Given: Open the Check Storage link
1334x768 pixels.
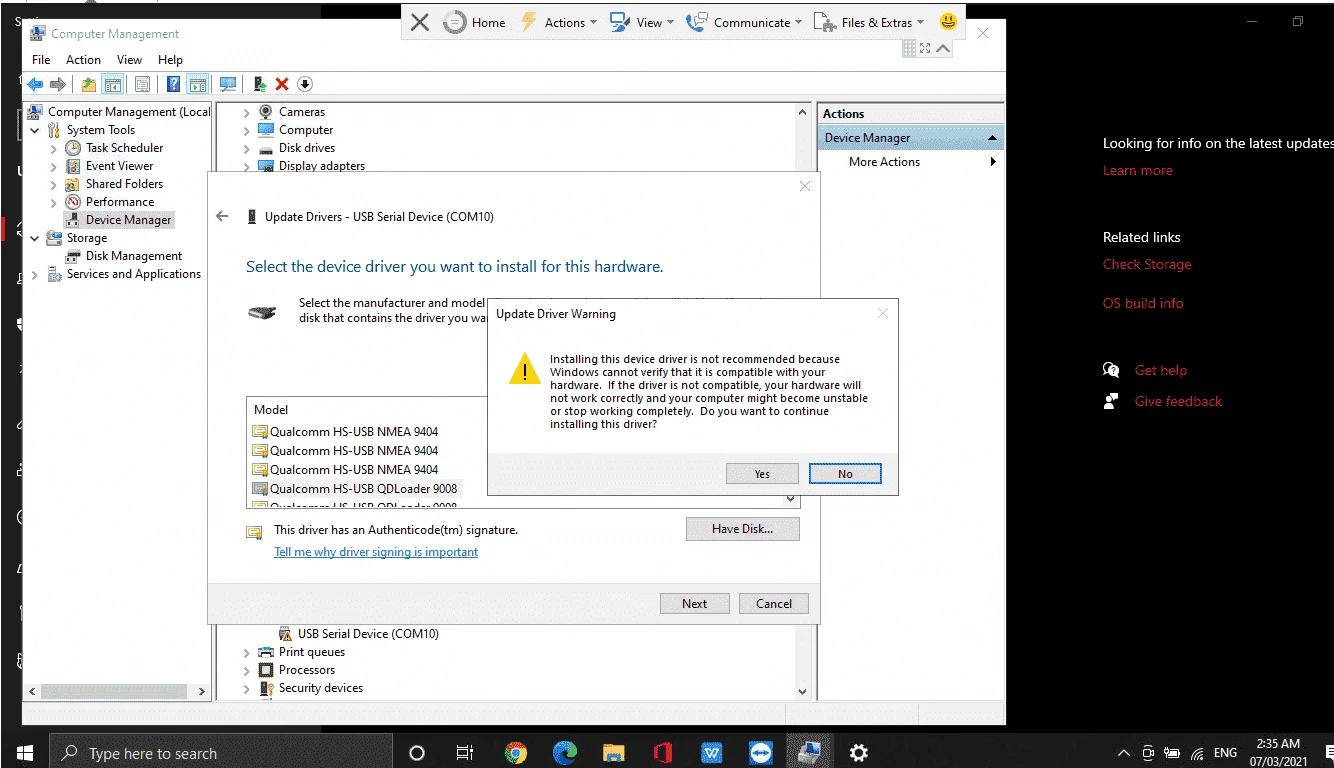Looking at the screenshot, I should point(1147,264).
